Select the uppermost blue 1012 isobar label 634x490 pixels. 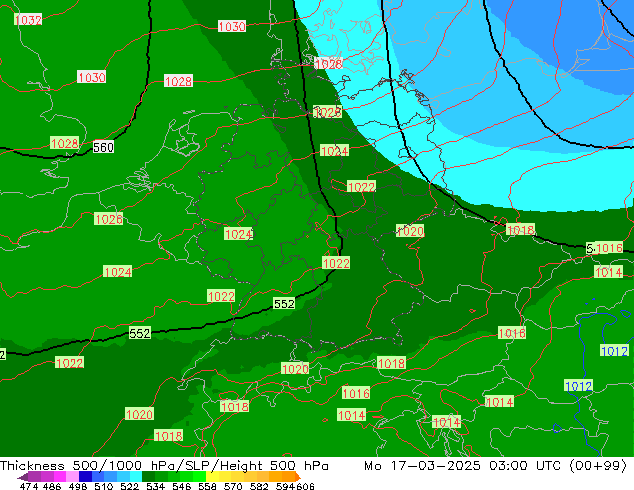pyautogui.click(x=614, y=351)
